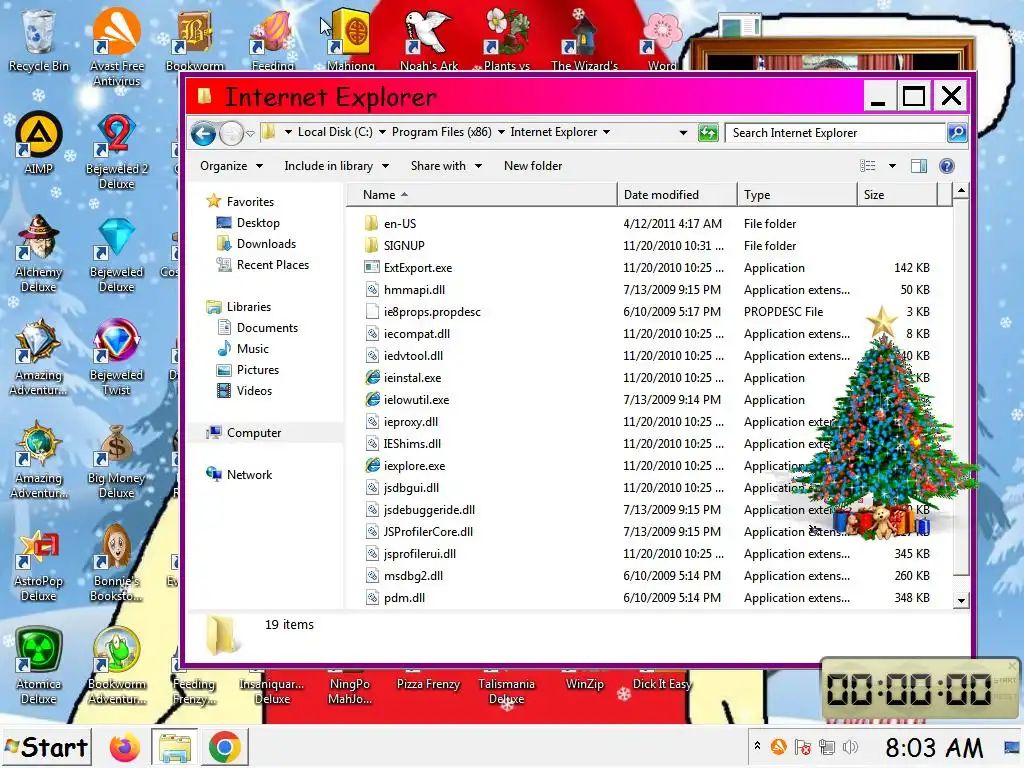This screenshot has width=1024, height=768.
Task: Show hidden tray icons arrow
Action: [758, 746]
